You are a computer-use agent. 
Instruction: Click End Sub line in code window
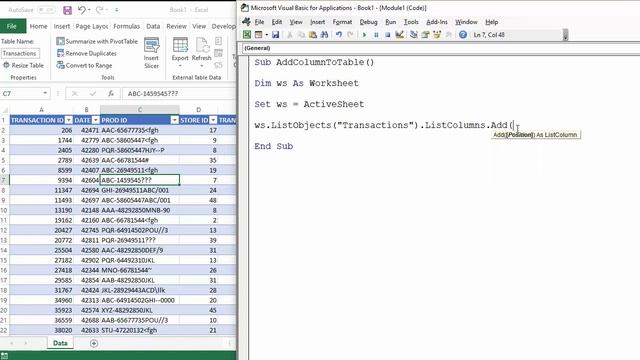pos(273,146)
